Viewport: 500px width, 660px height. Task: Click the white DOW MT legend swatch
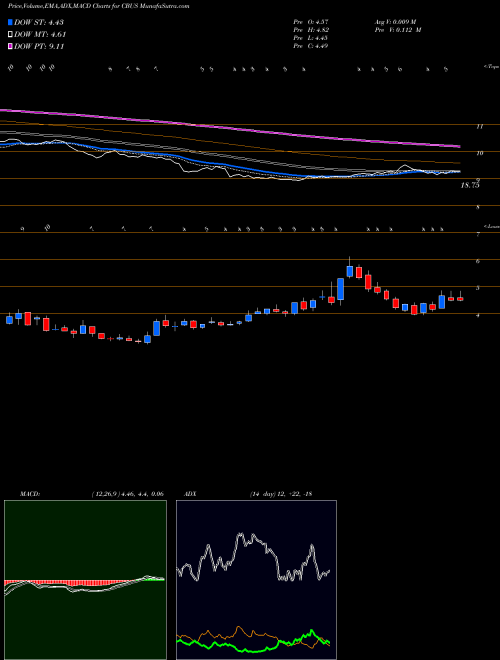pos(10,35)
